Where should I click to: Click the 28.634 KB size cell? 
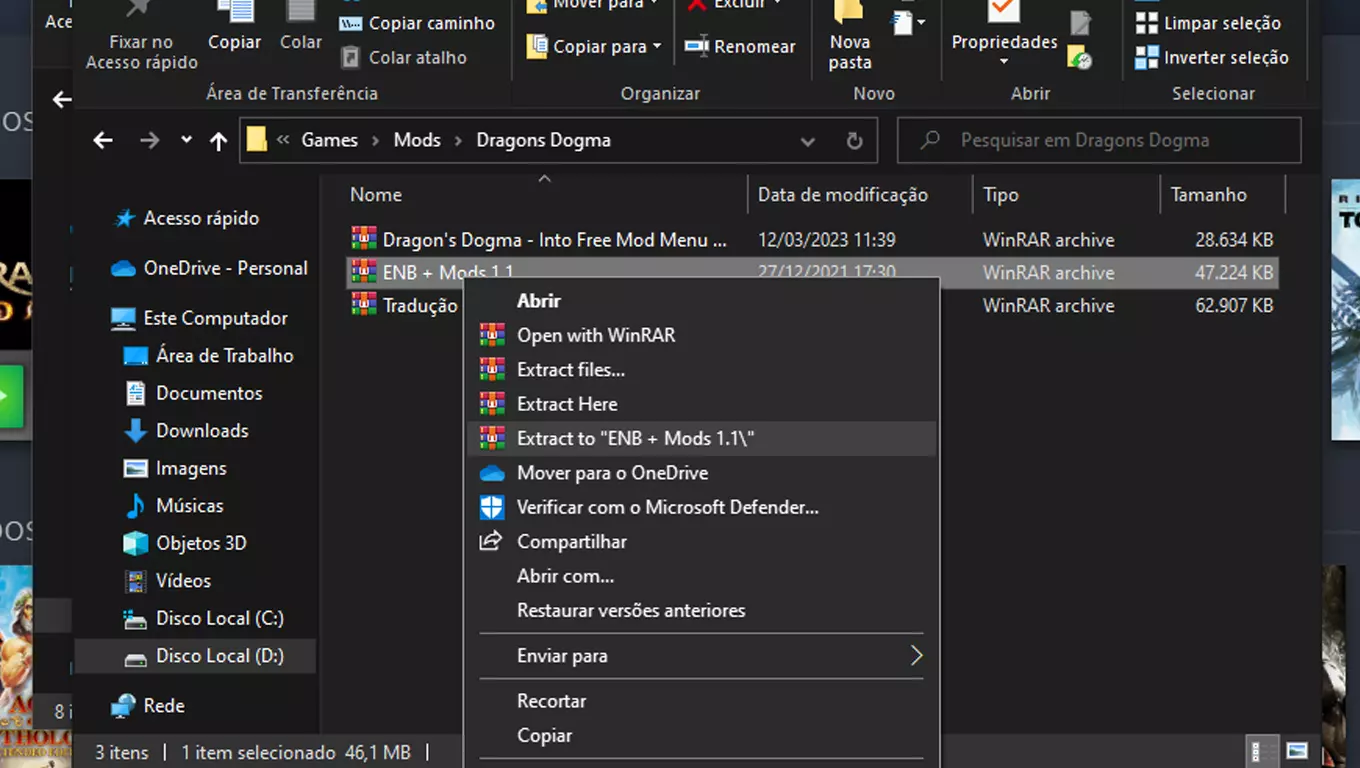1234,240
